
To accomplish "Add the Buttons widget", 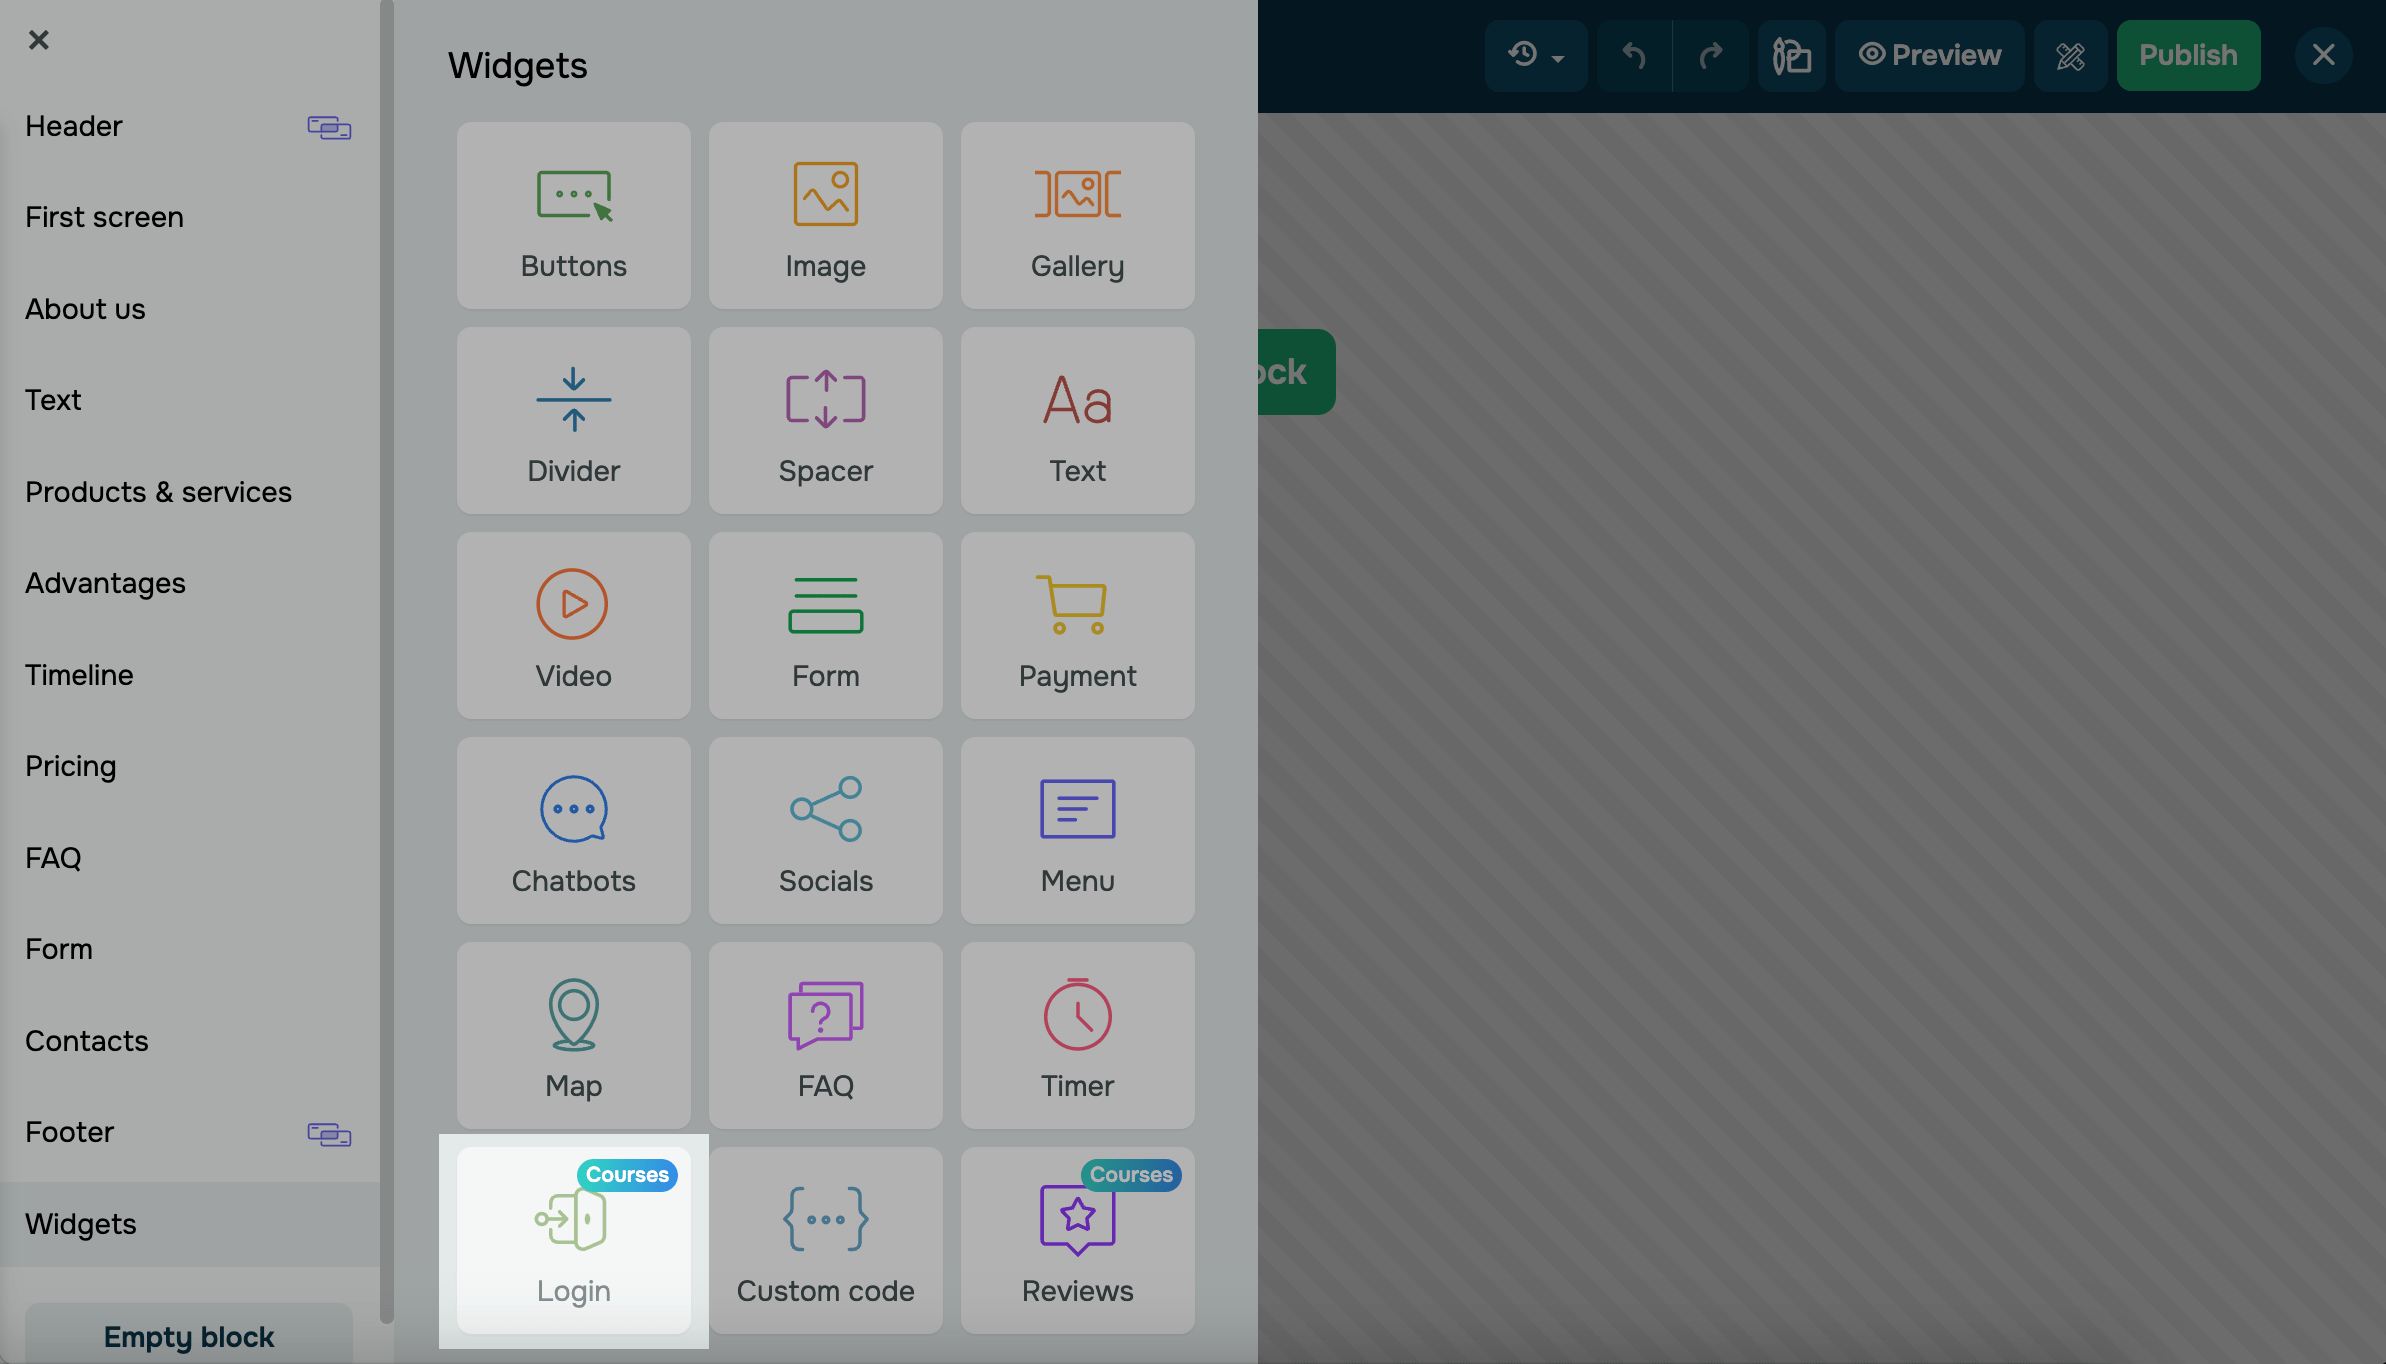I will click(x=573, y=216).
